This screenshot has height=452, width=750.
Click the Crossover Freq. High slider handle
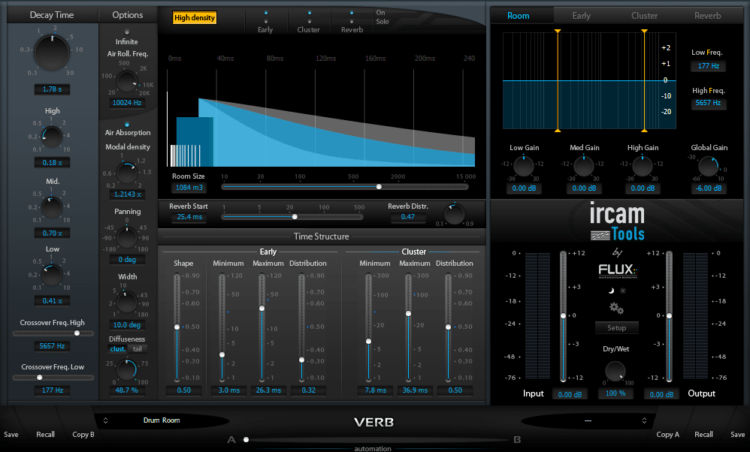pyautogui.click(x=77, y=333)
